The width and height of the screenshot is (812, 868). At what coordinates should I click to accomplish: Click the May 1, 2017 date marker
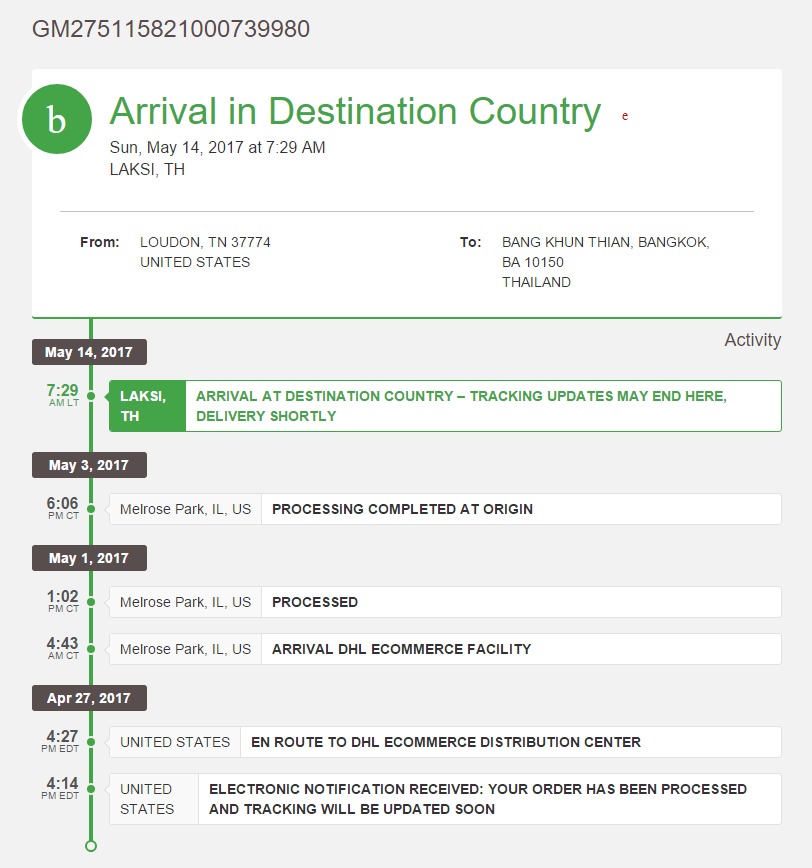point(89,558)
